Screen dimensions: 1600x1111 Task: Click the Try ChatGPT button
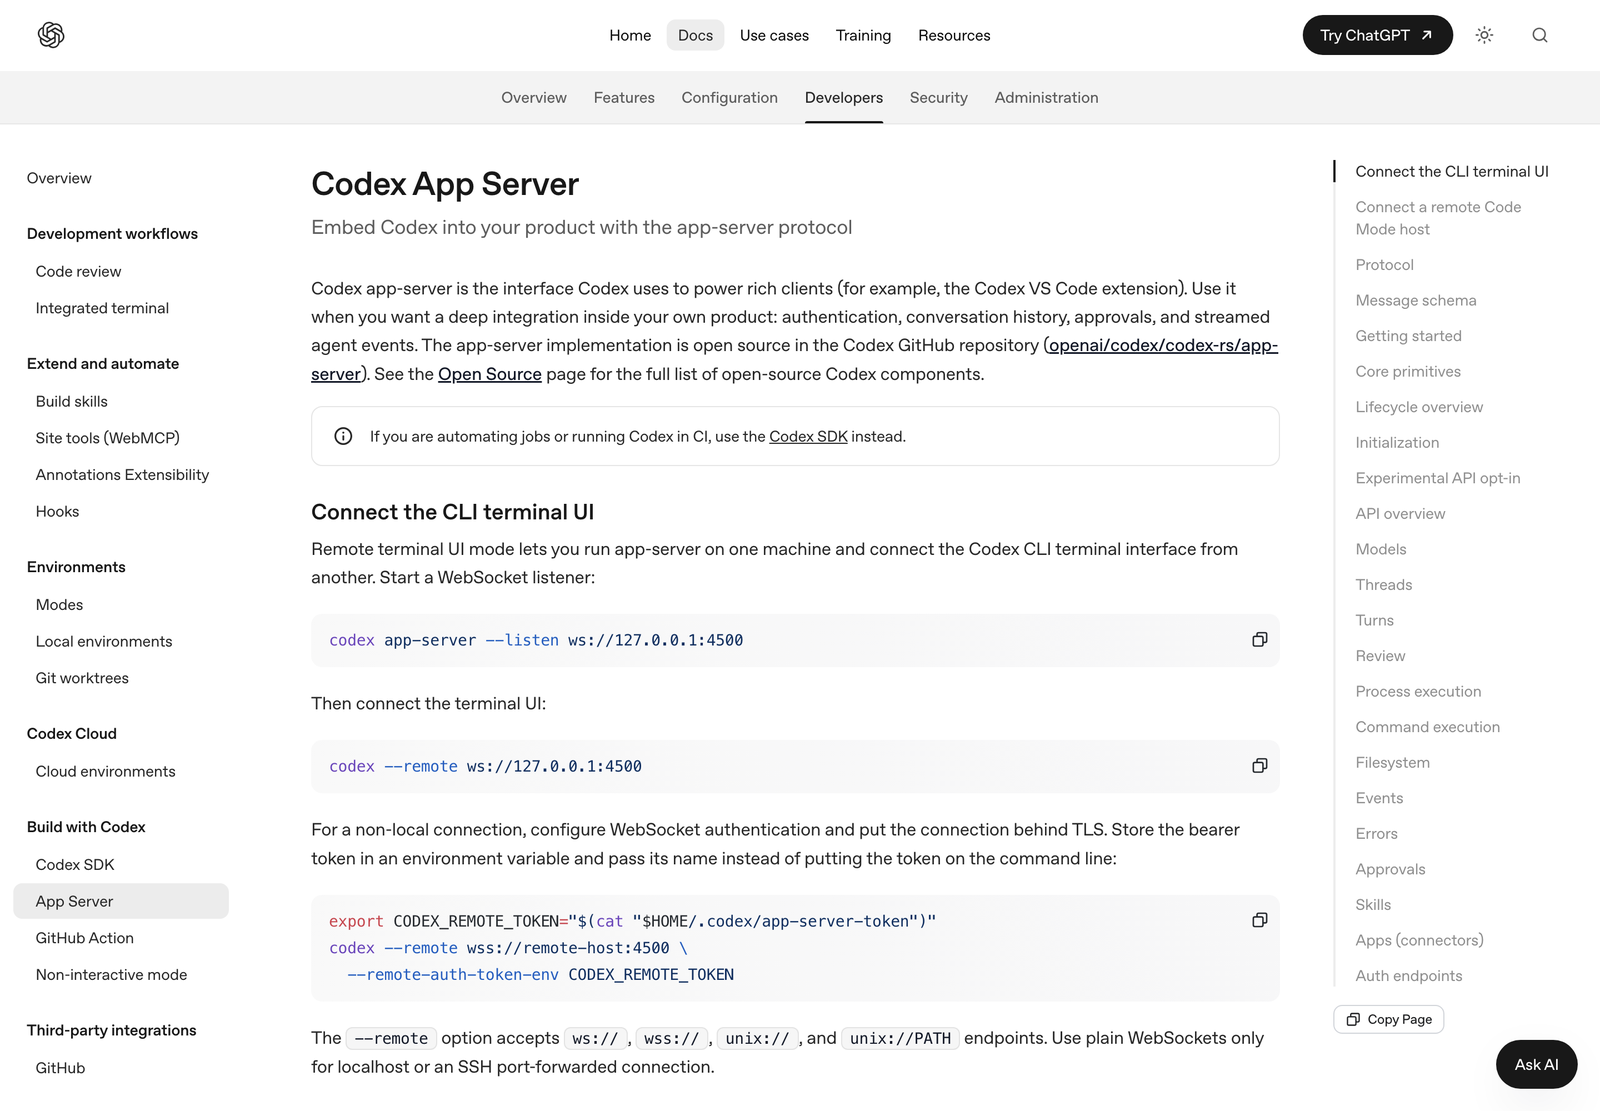coord(1377,35)
